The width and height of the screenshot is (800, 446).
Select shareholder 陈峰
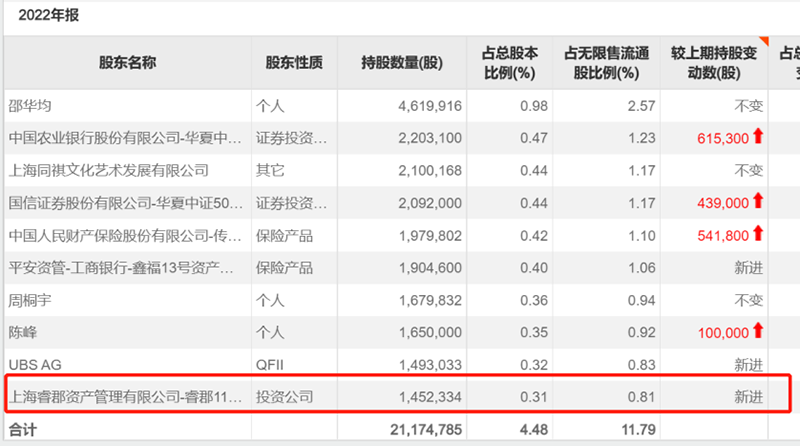click(x=23, y=333)
